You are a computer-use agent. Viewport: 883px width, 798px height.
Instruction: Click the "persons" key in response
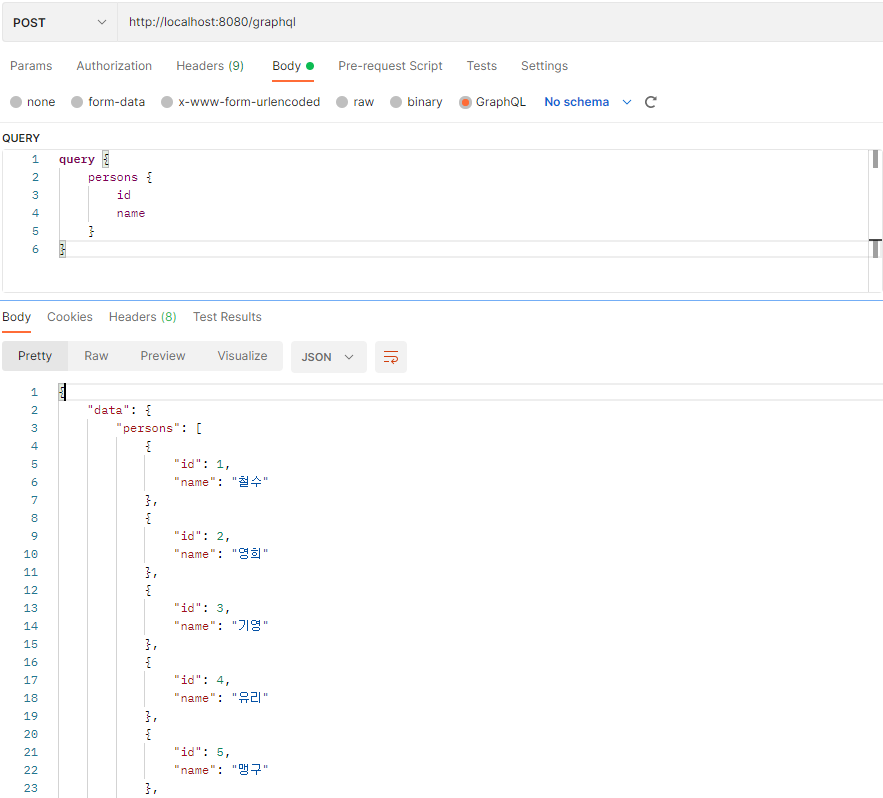[x=148, y=429]
